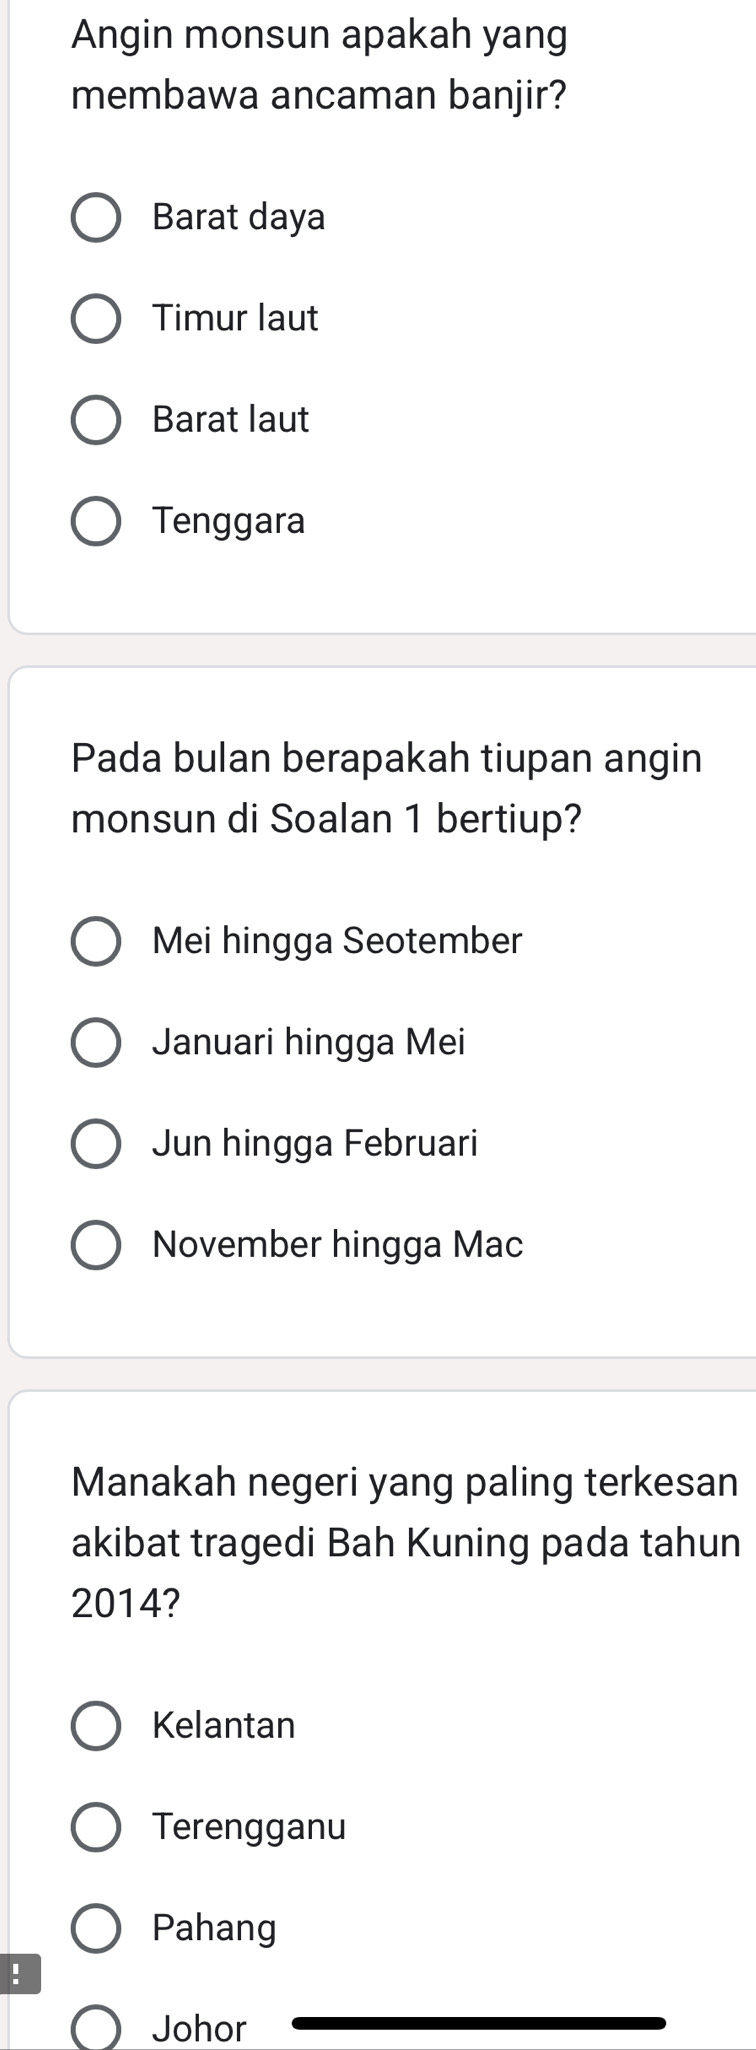This screenshot has height=2050, width=756.
Task: Click the report problem exclamation icon
Action: click(x=18, y=1975)
